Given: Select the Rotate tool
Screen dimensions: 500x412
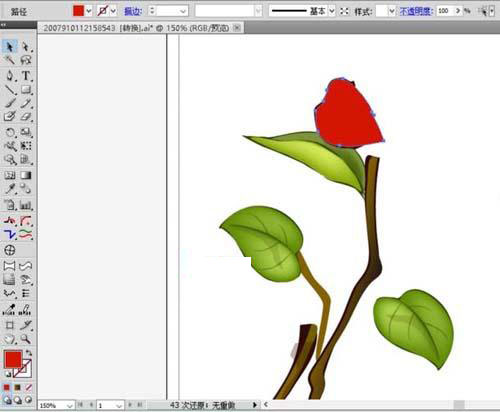Looking at the screenshot, I should tap(10, 132).
